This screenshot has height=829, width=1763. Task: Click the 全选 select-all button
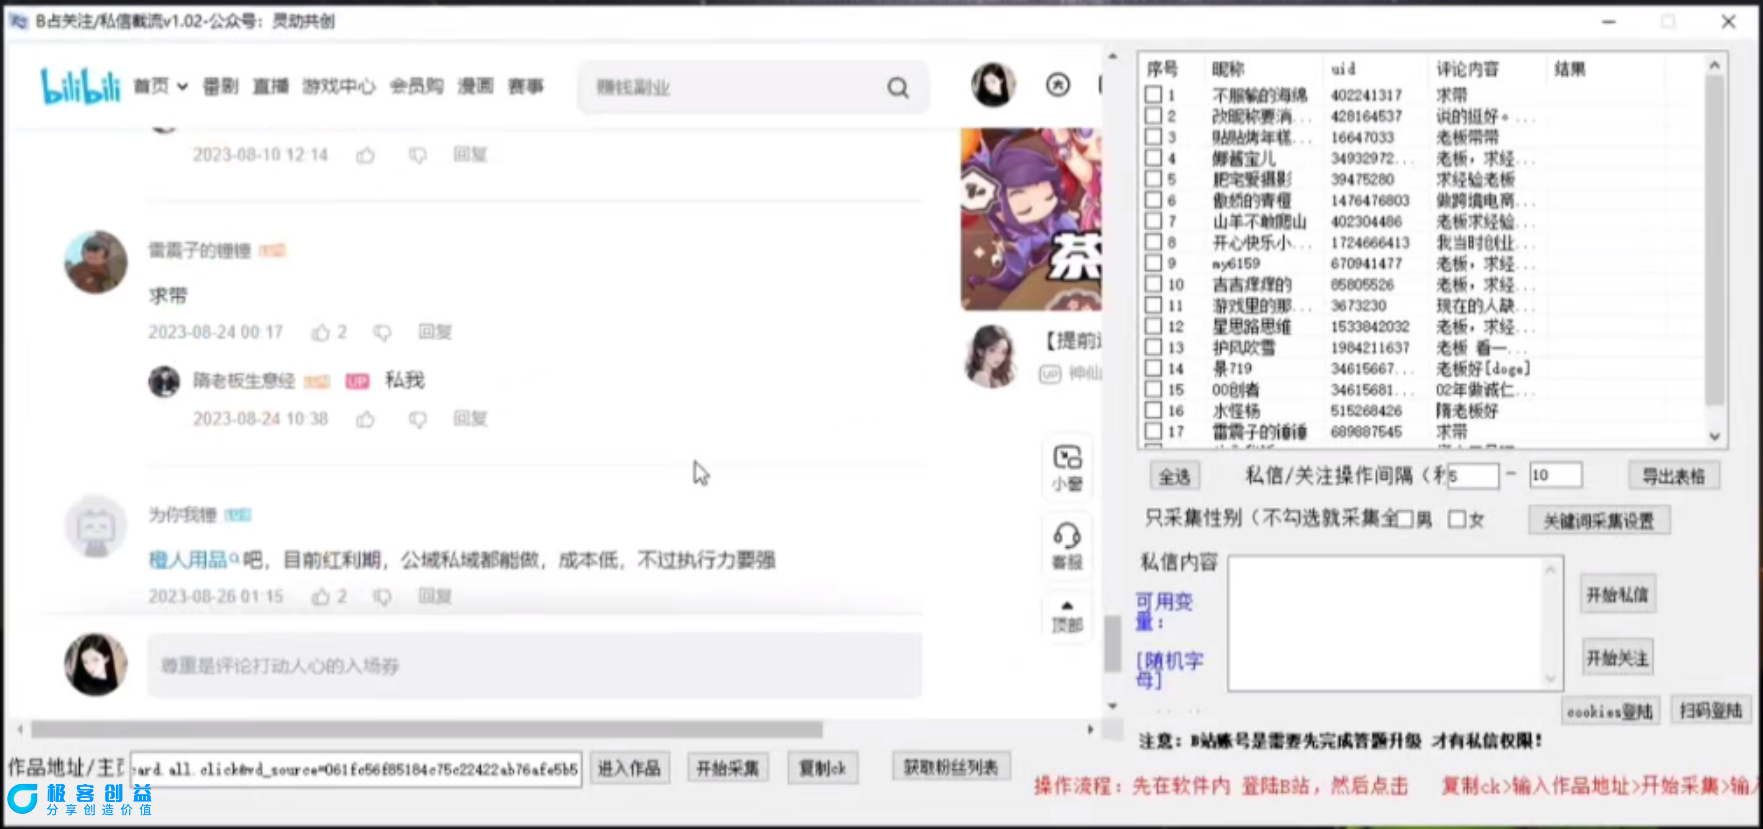tap(1174, 476)
